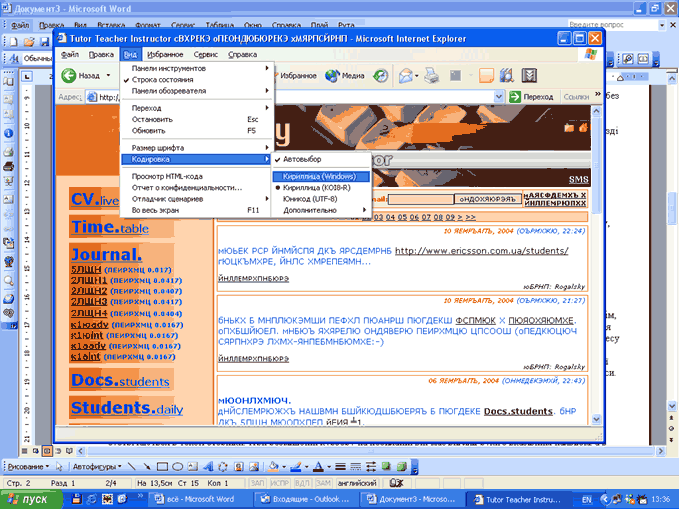Viewport: 679px width, 509px height.
Task: Insert WordArt via drawing toolbar icon
Action: tap(208, 467)
